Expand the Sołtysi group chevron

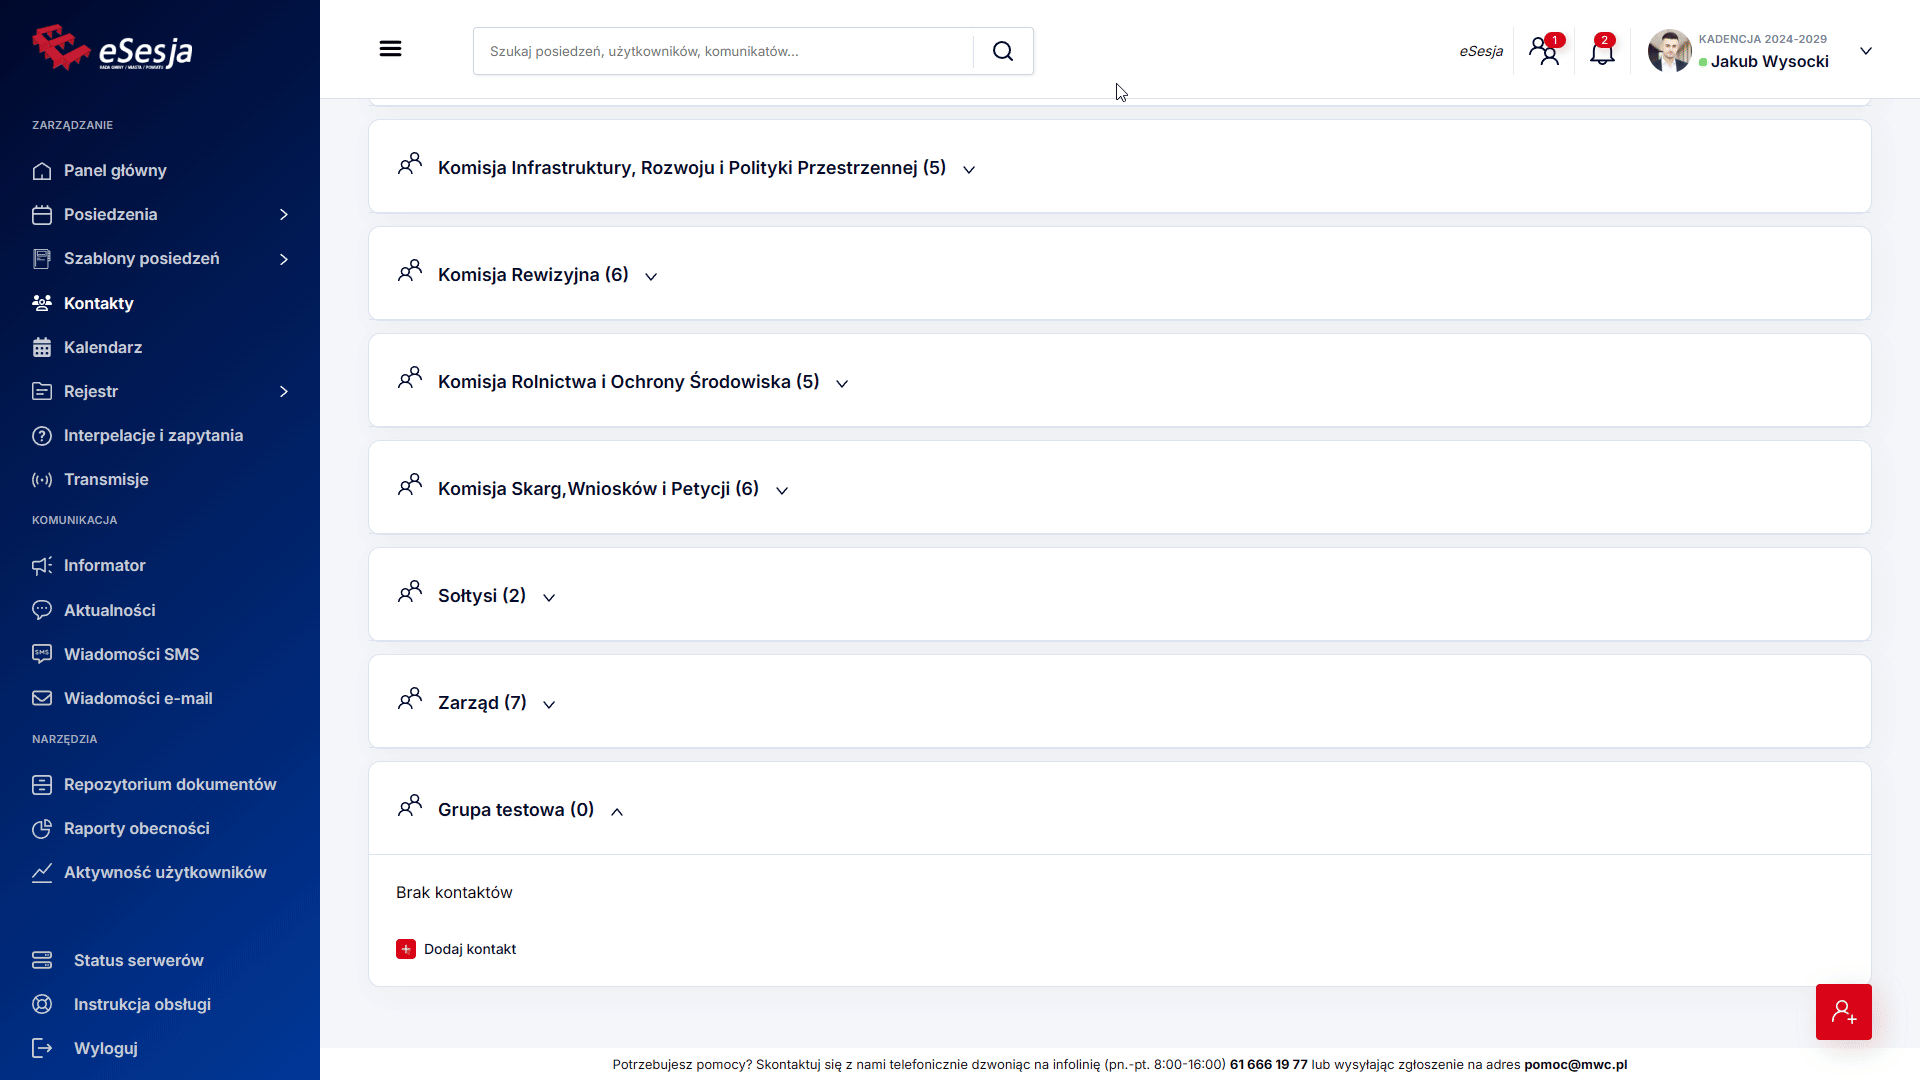(549, 598)
